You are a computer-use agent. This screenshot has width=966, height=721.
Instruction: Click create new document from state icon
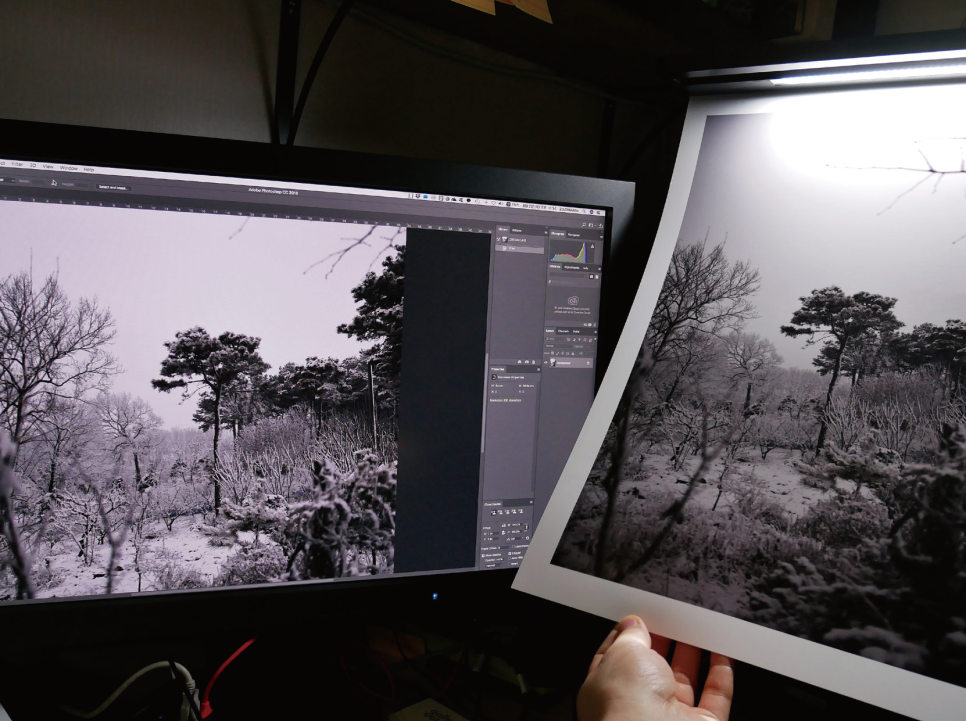[x=519, y=362]
